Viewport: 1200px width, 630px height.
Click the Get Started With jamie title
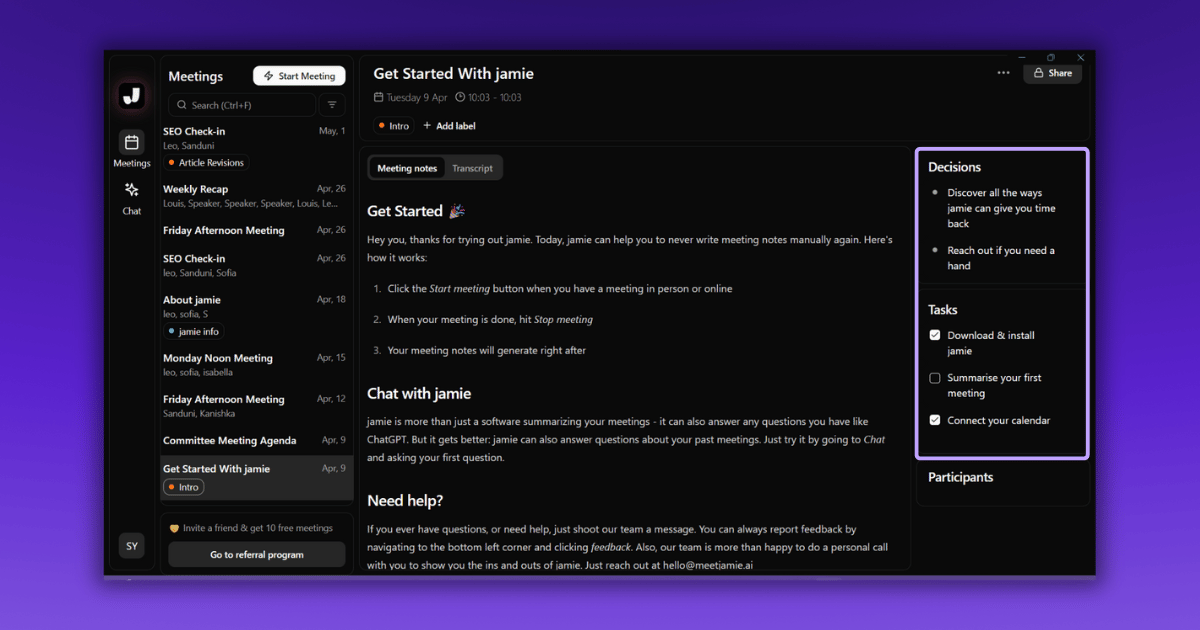click(x=453, y=74)
